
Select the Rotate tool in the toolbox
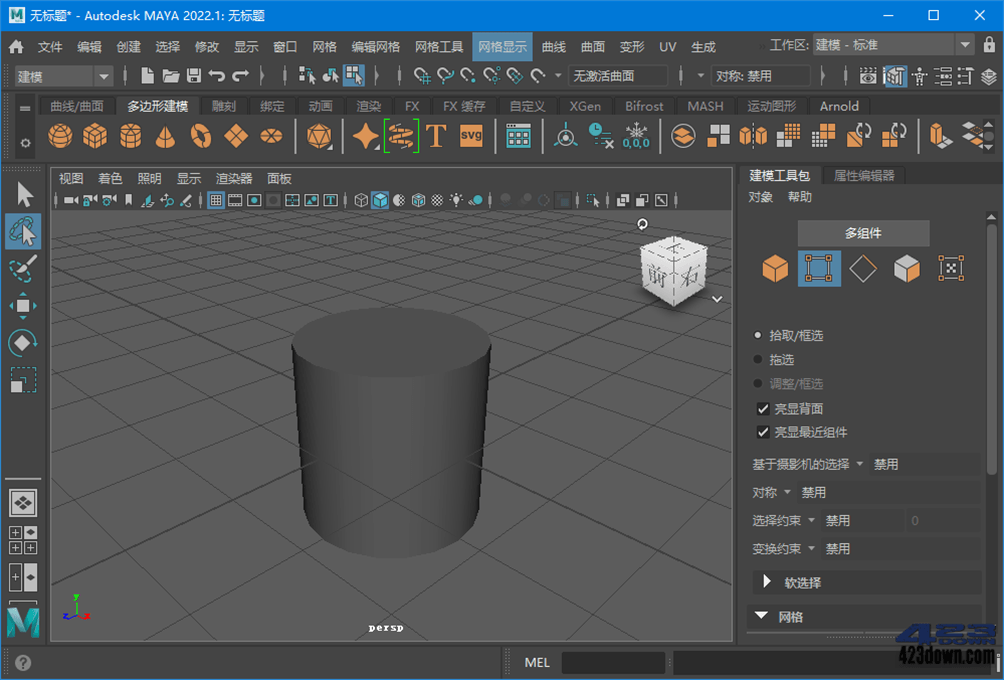(23, 343)
